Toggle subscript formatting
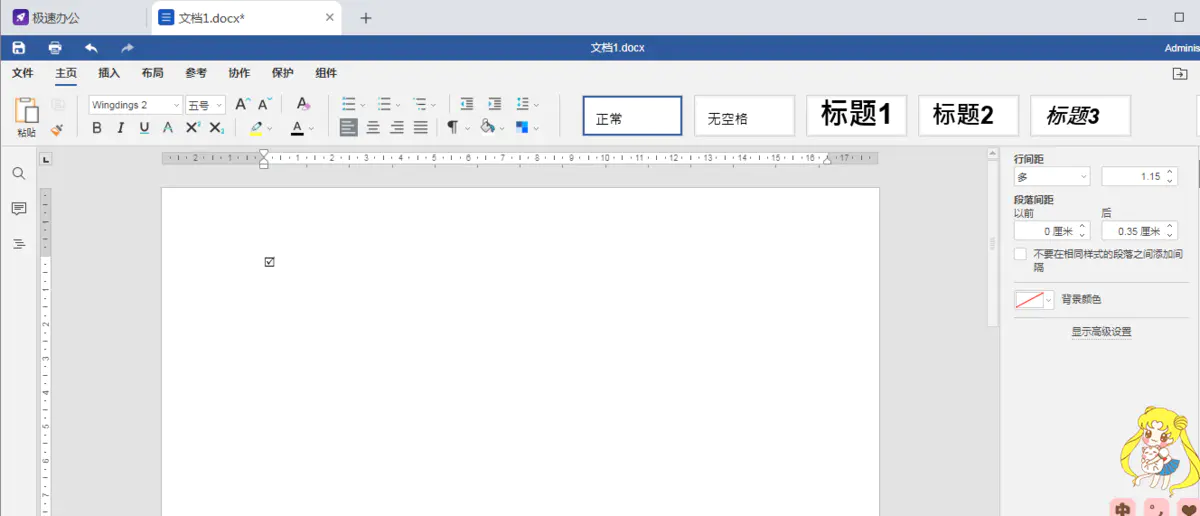1200x516 pixels. tap(217, 128)
